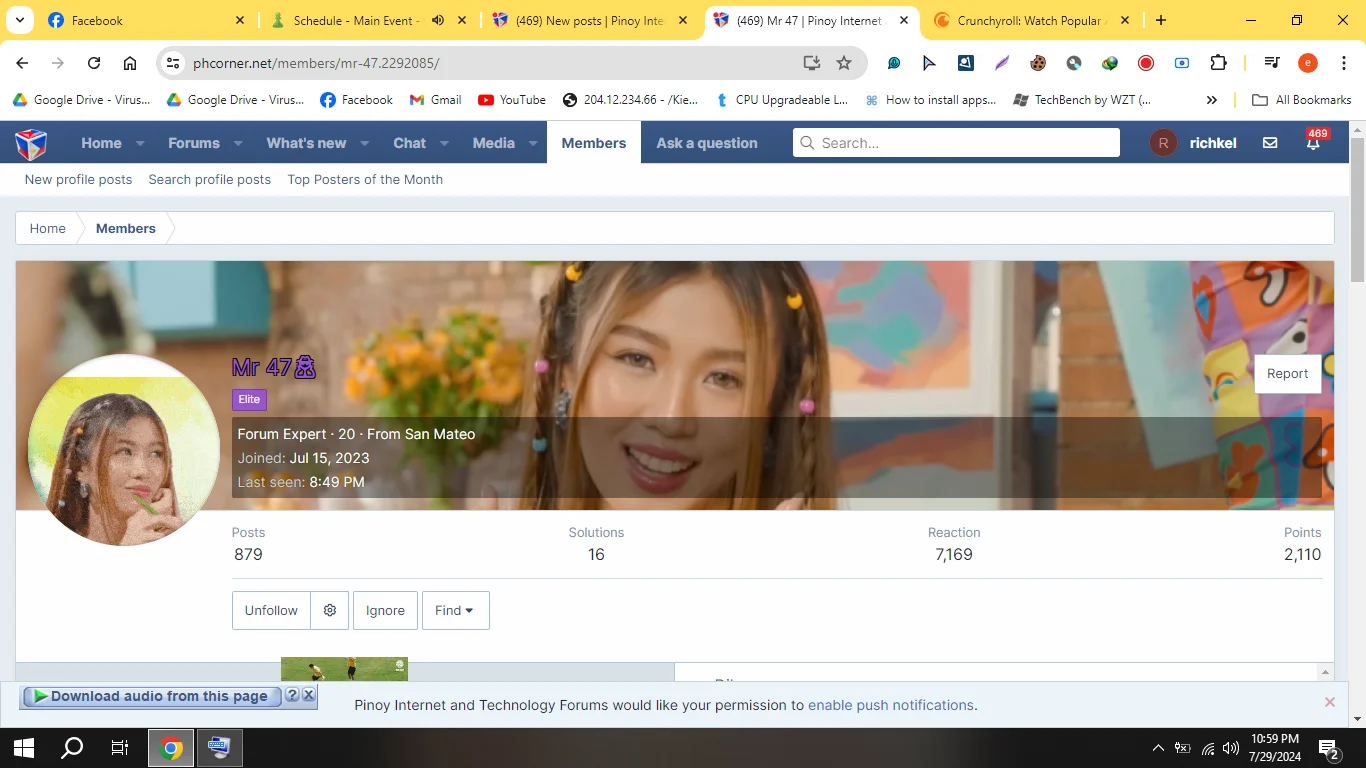Open Gmail bookmark
The image size is (1366, 768).
point(435,100)
